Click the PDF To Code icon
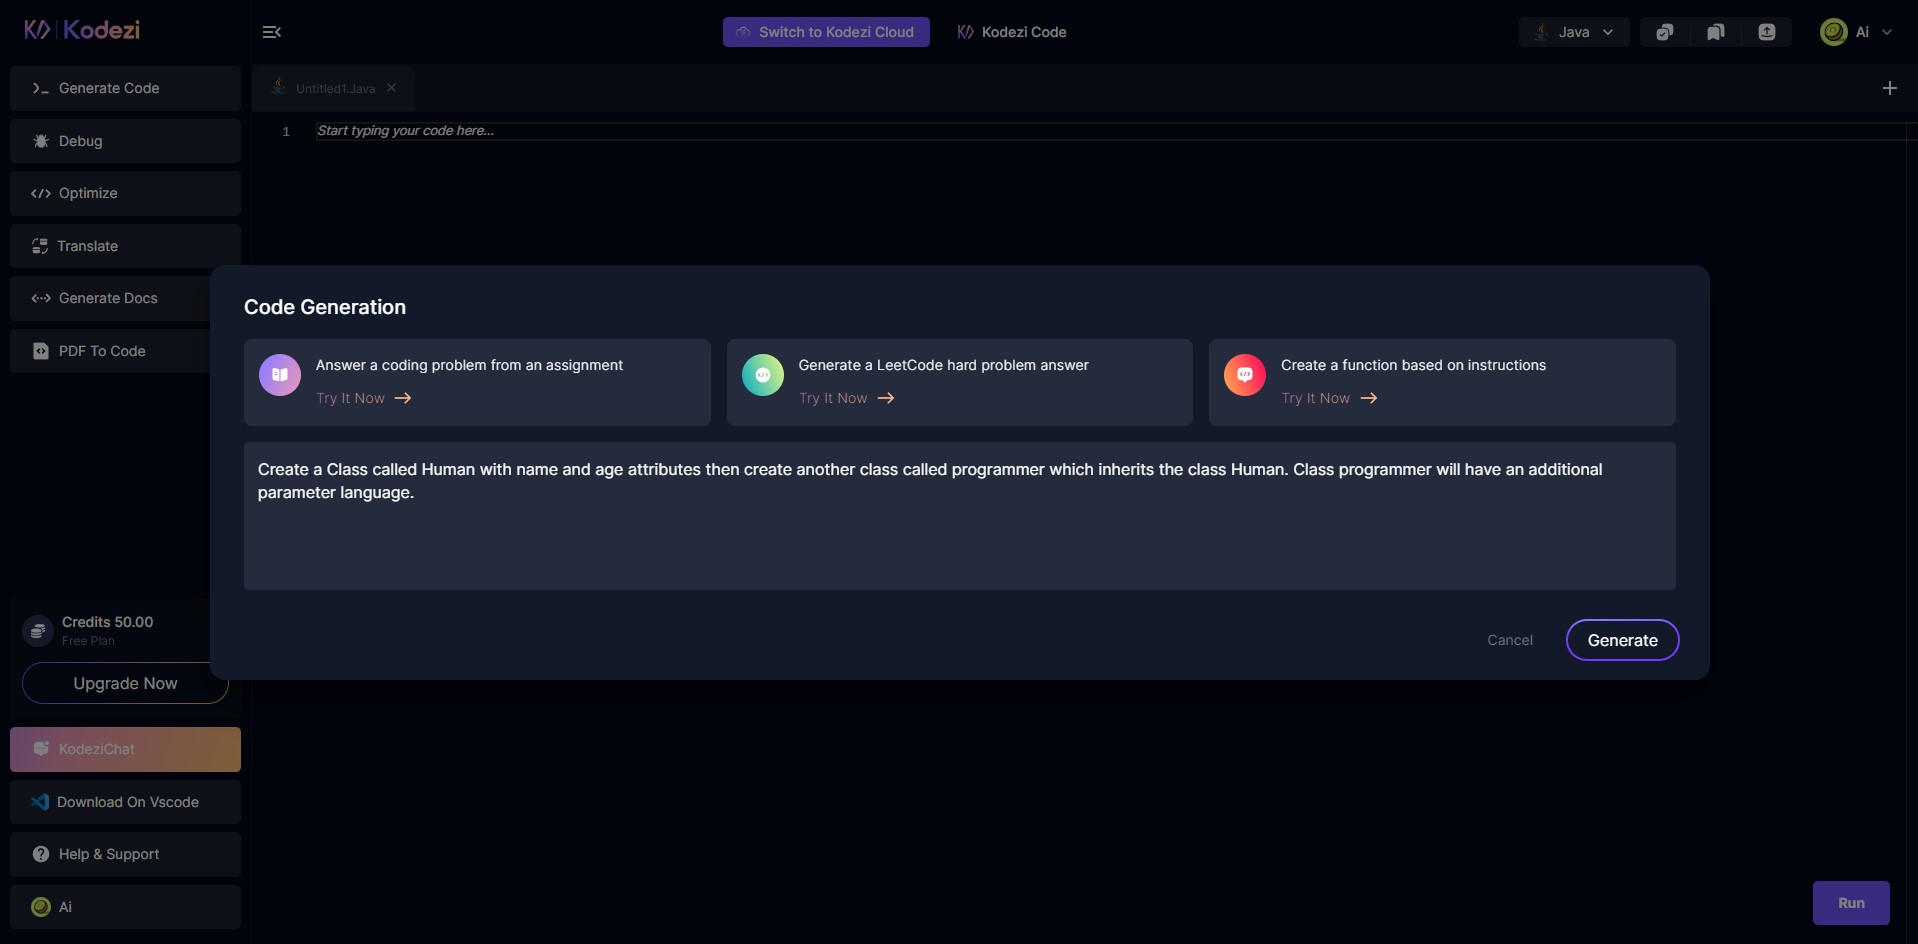The image size is (1918, 944). point(41,351)
